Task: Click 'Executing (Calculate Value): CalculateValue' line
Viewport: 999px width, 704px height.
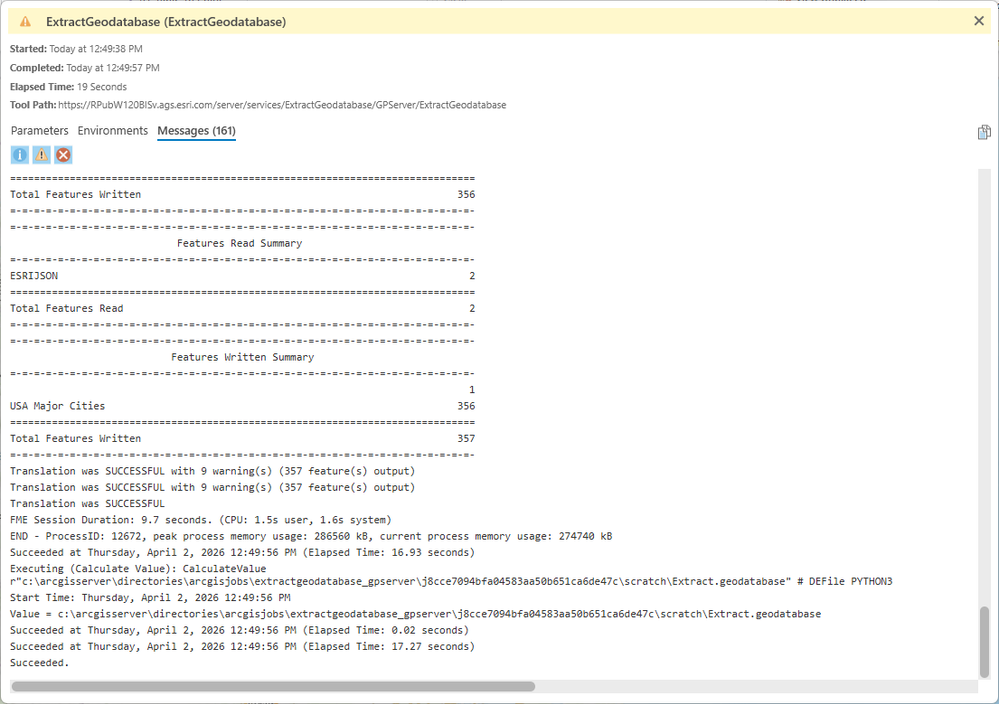Action: click(x=138, y=568)
